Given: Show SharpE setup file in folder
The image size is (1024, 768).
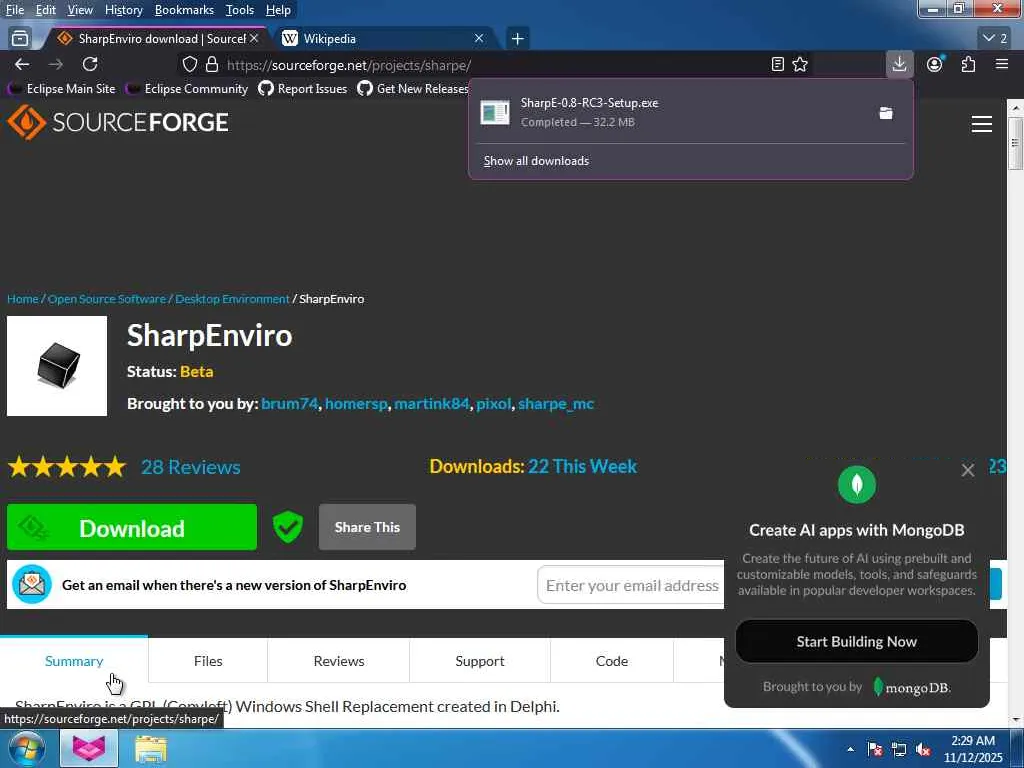Looking at the screenshot, I should [886, 113].
